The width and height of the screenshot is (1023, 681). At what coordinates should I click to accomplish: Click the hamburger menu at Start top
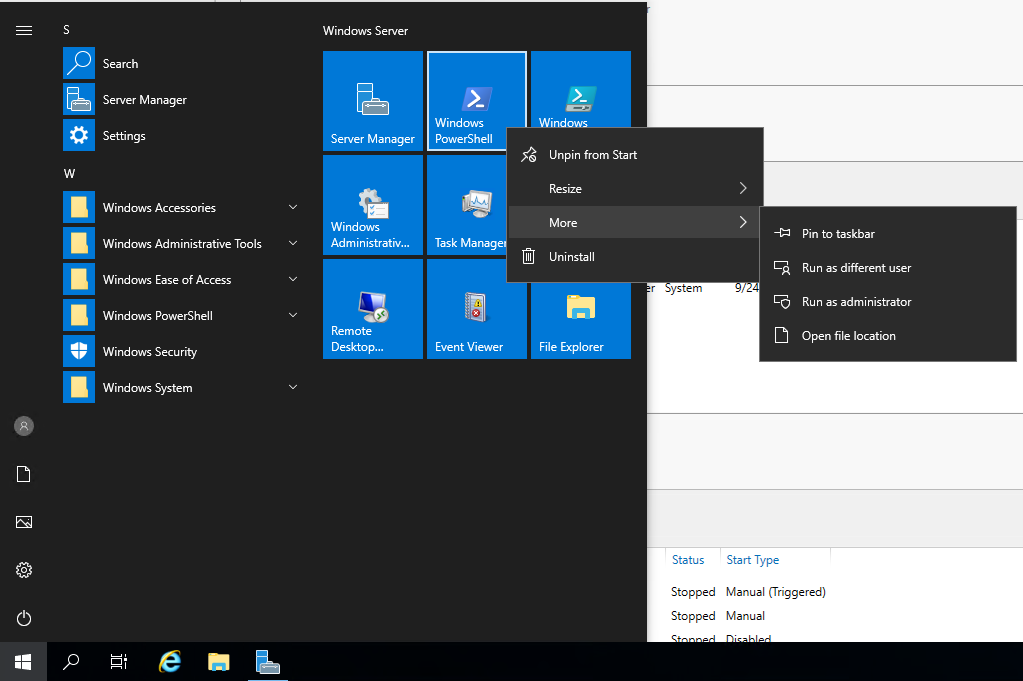[24, 30]
